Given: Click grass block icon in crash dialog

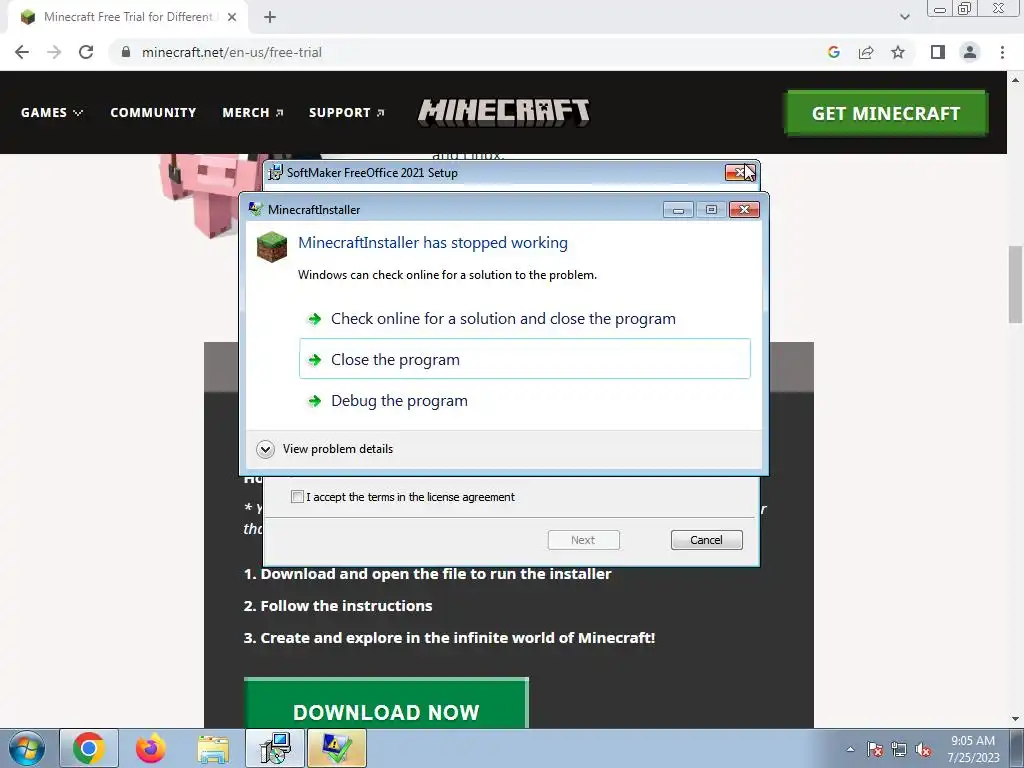Looking at the screenshot, I should [272, 247].
